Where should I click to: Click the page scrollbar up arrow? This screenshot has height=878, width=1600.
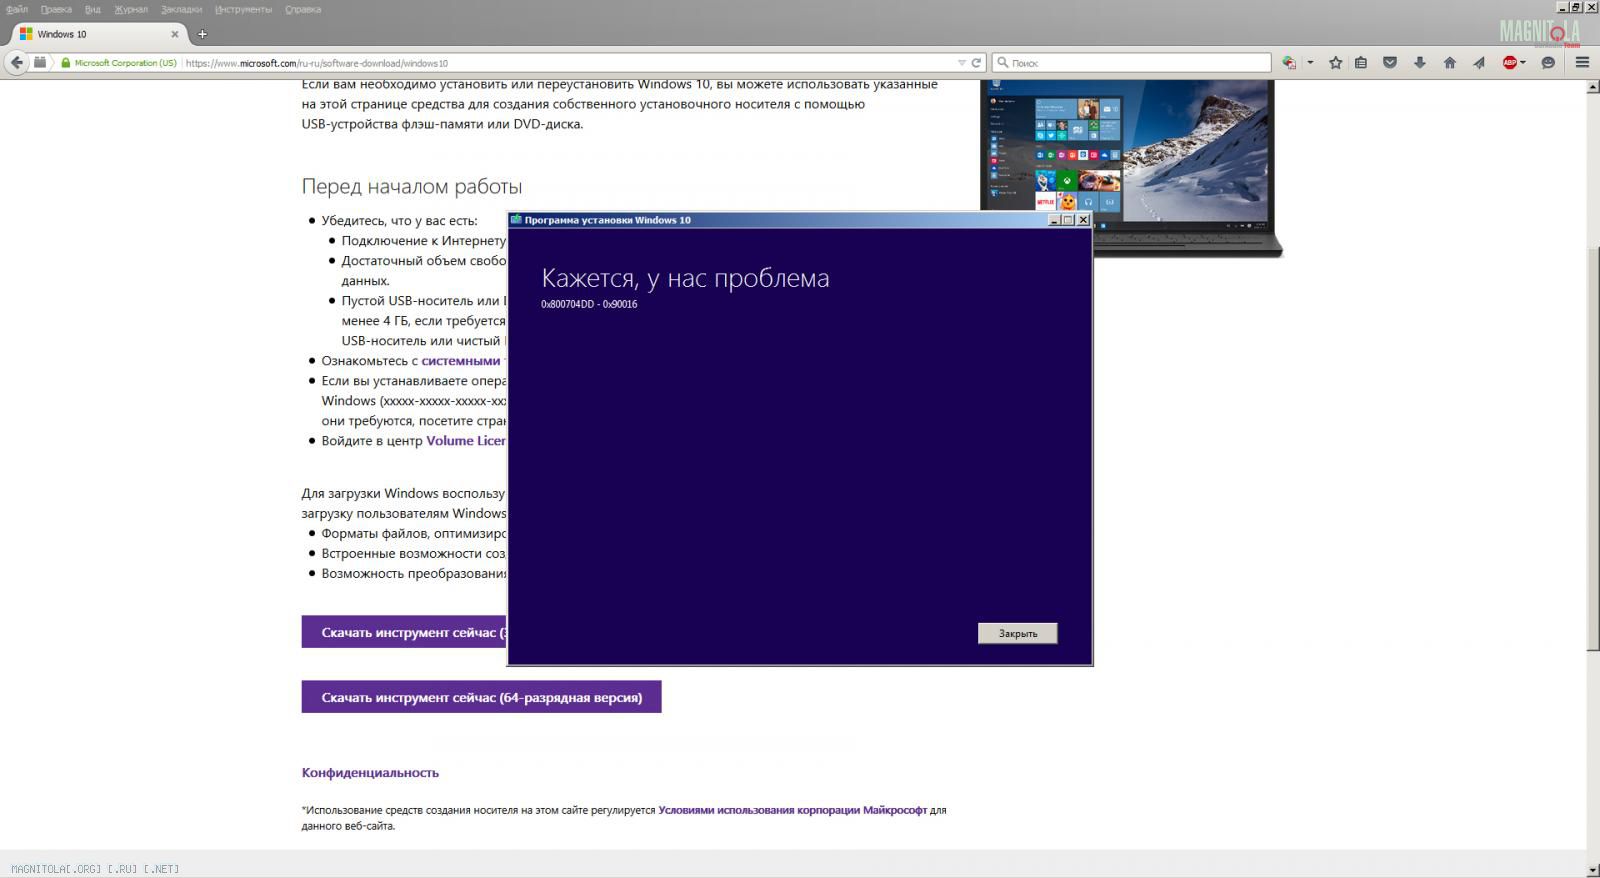click(1593, 87)
